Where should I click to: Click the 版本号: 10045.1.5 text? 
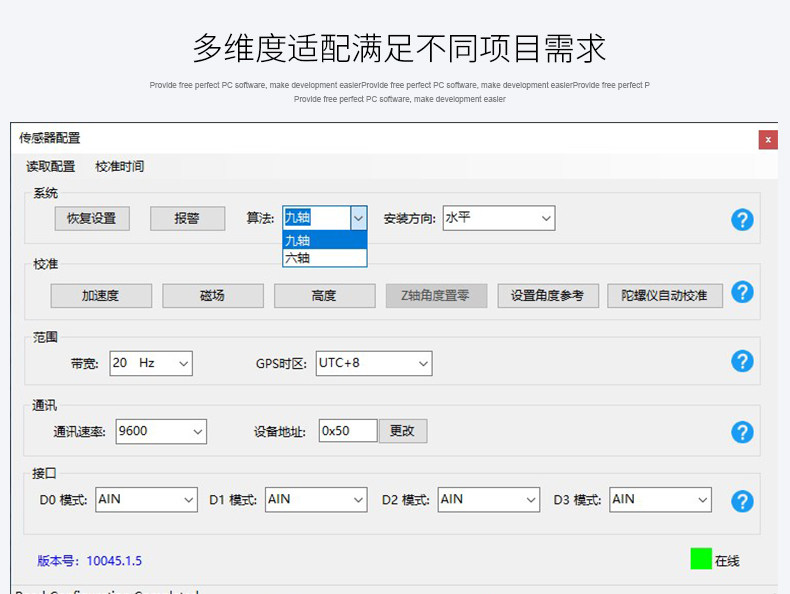(90, 561)
